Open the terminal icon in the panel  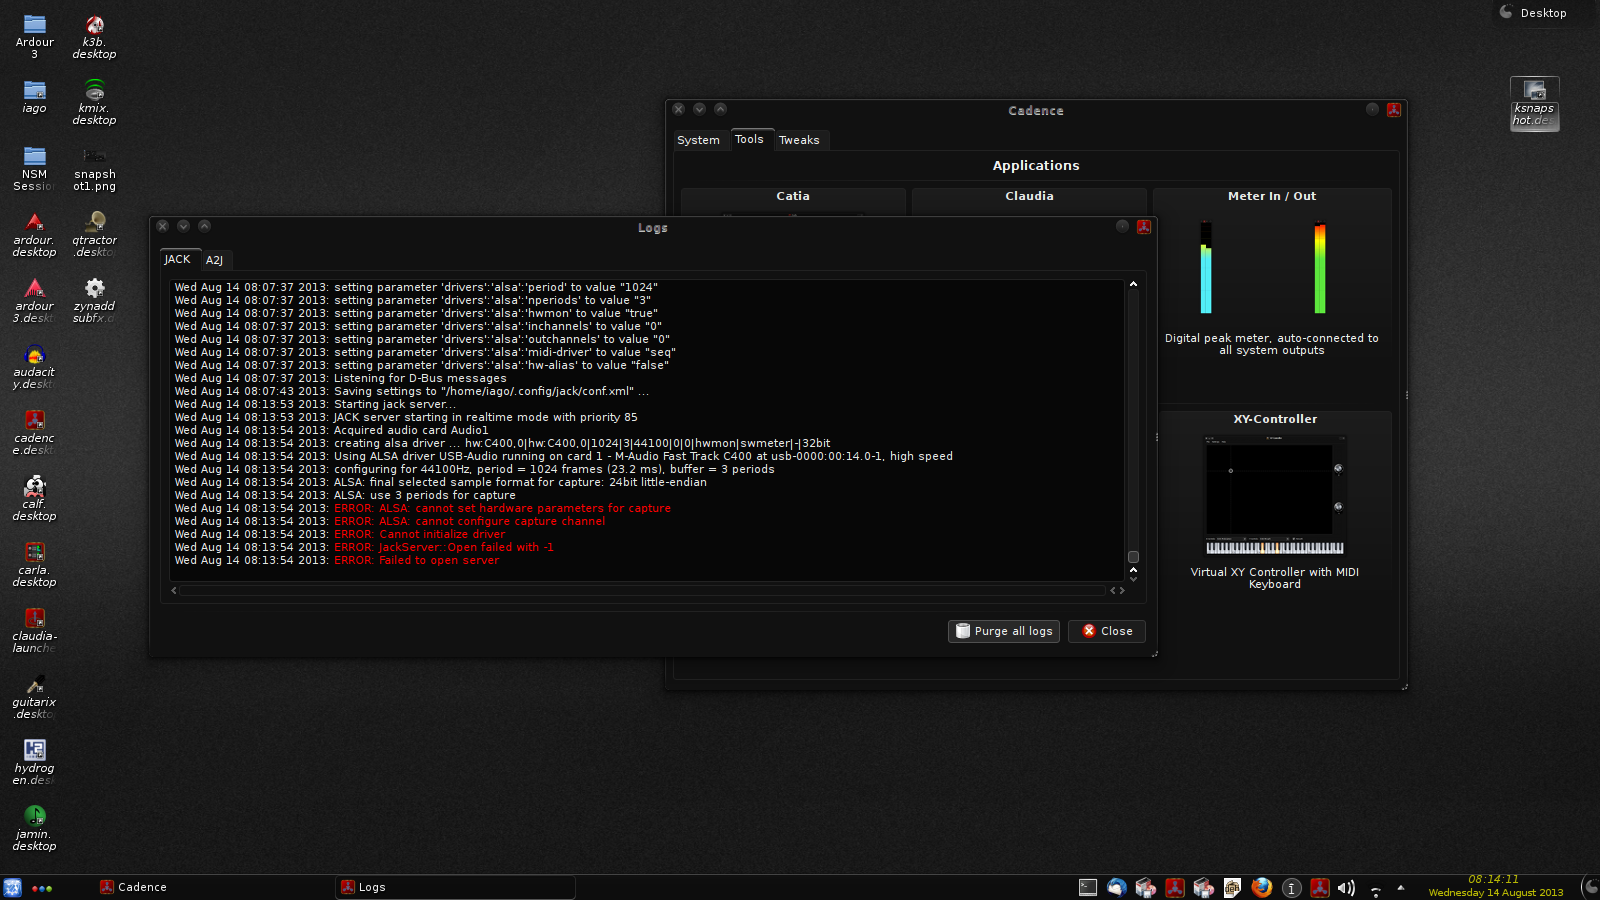click(1088, 888)
